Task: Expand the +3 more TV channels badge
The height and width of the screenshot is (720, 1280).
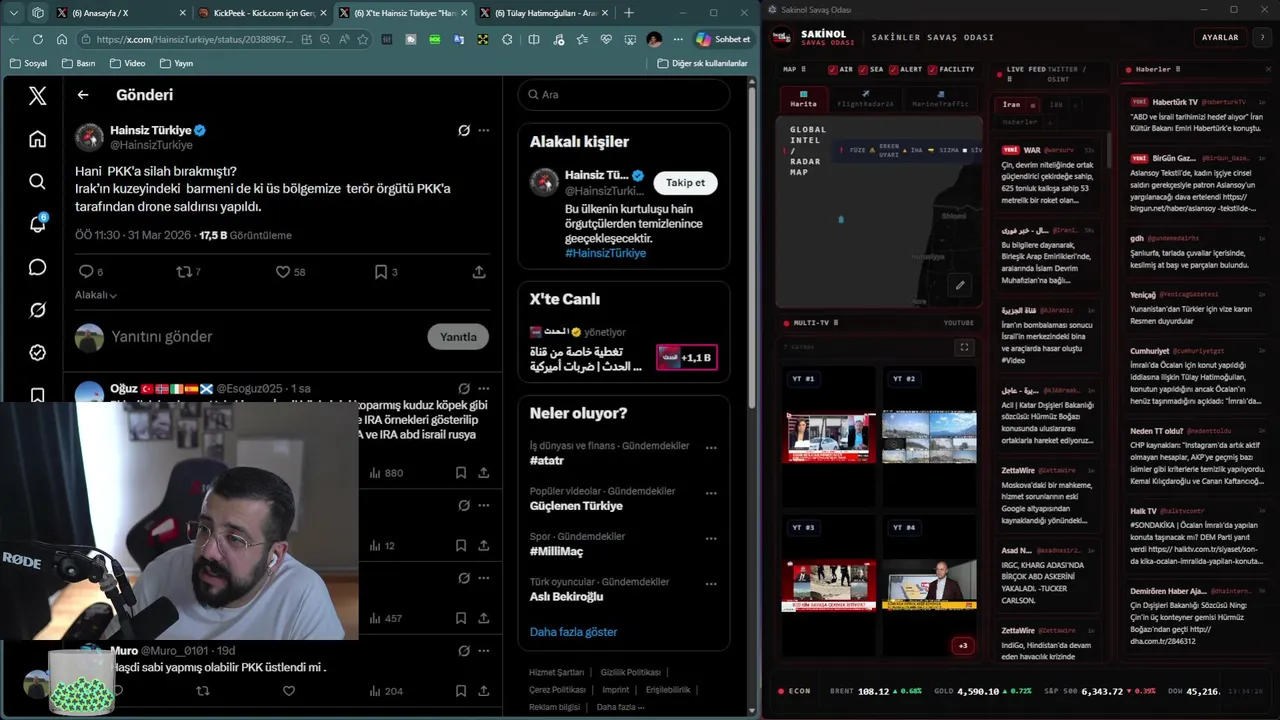Action: [x=963, y=645]
